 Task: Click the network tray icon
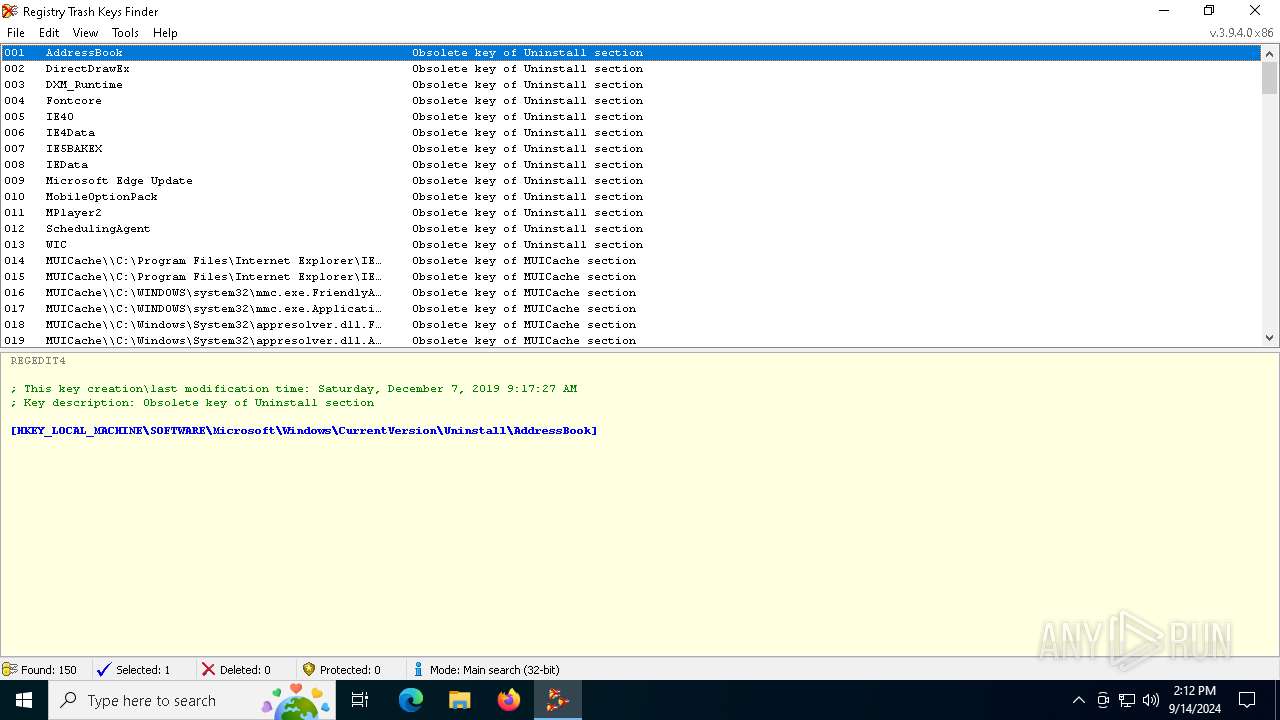1127,700
